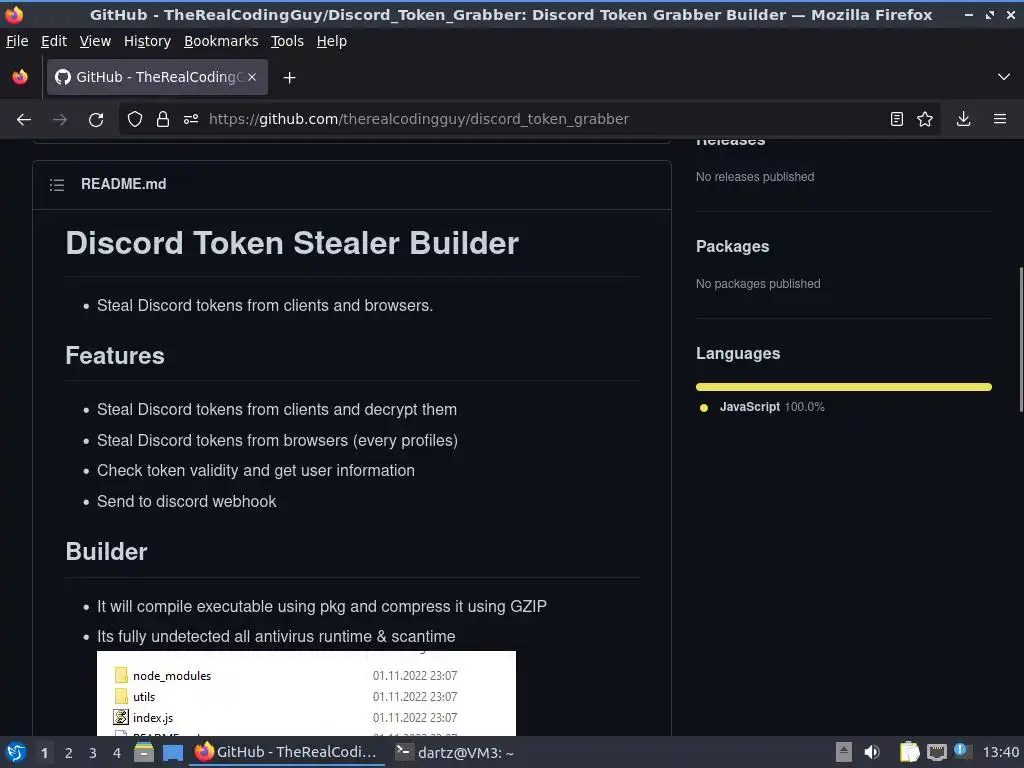
Task: Open the View menu
Action: pos(95,41)
